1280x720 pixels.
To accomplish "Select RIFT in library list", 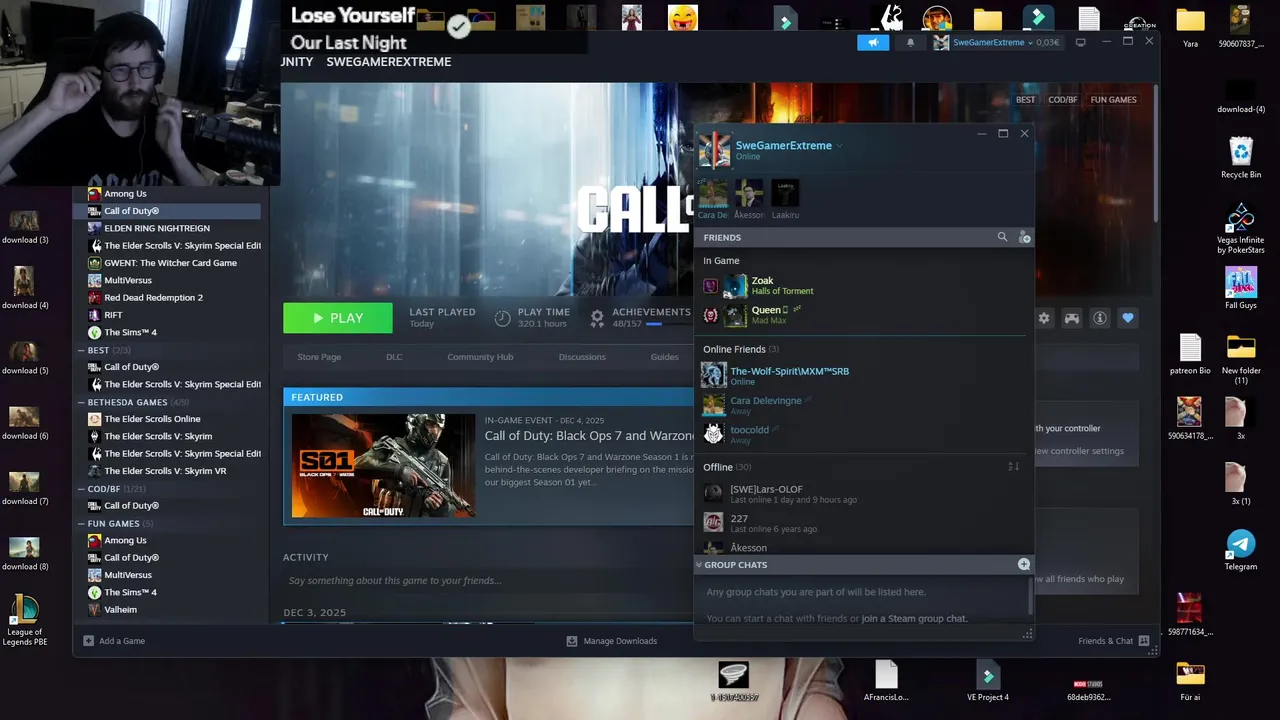I will tap(113, 315).
